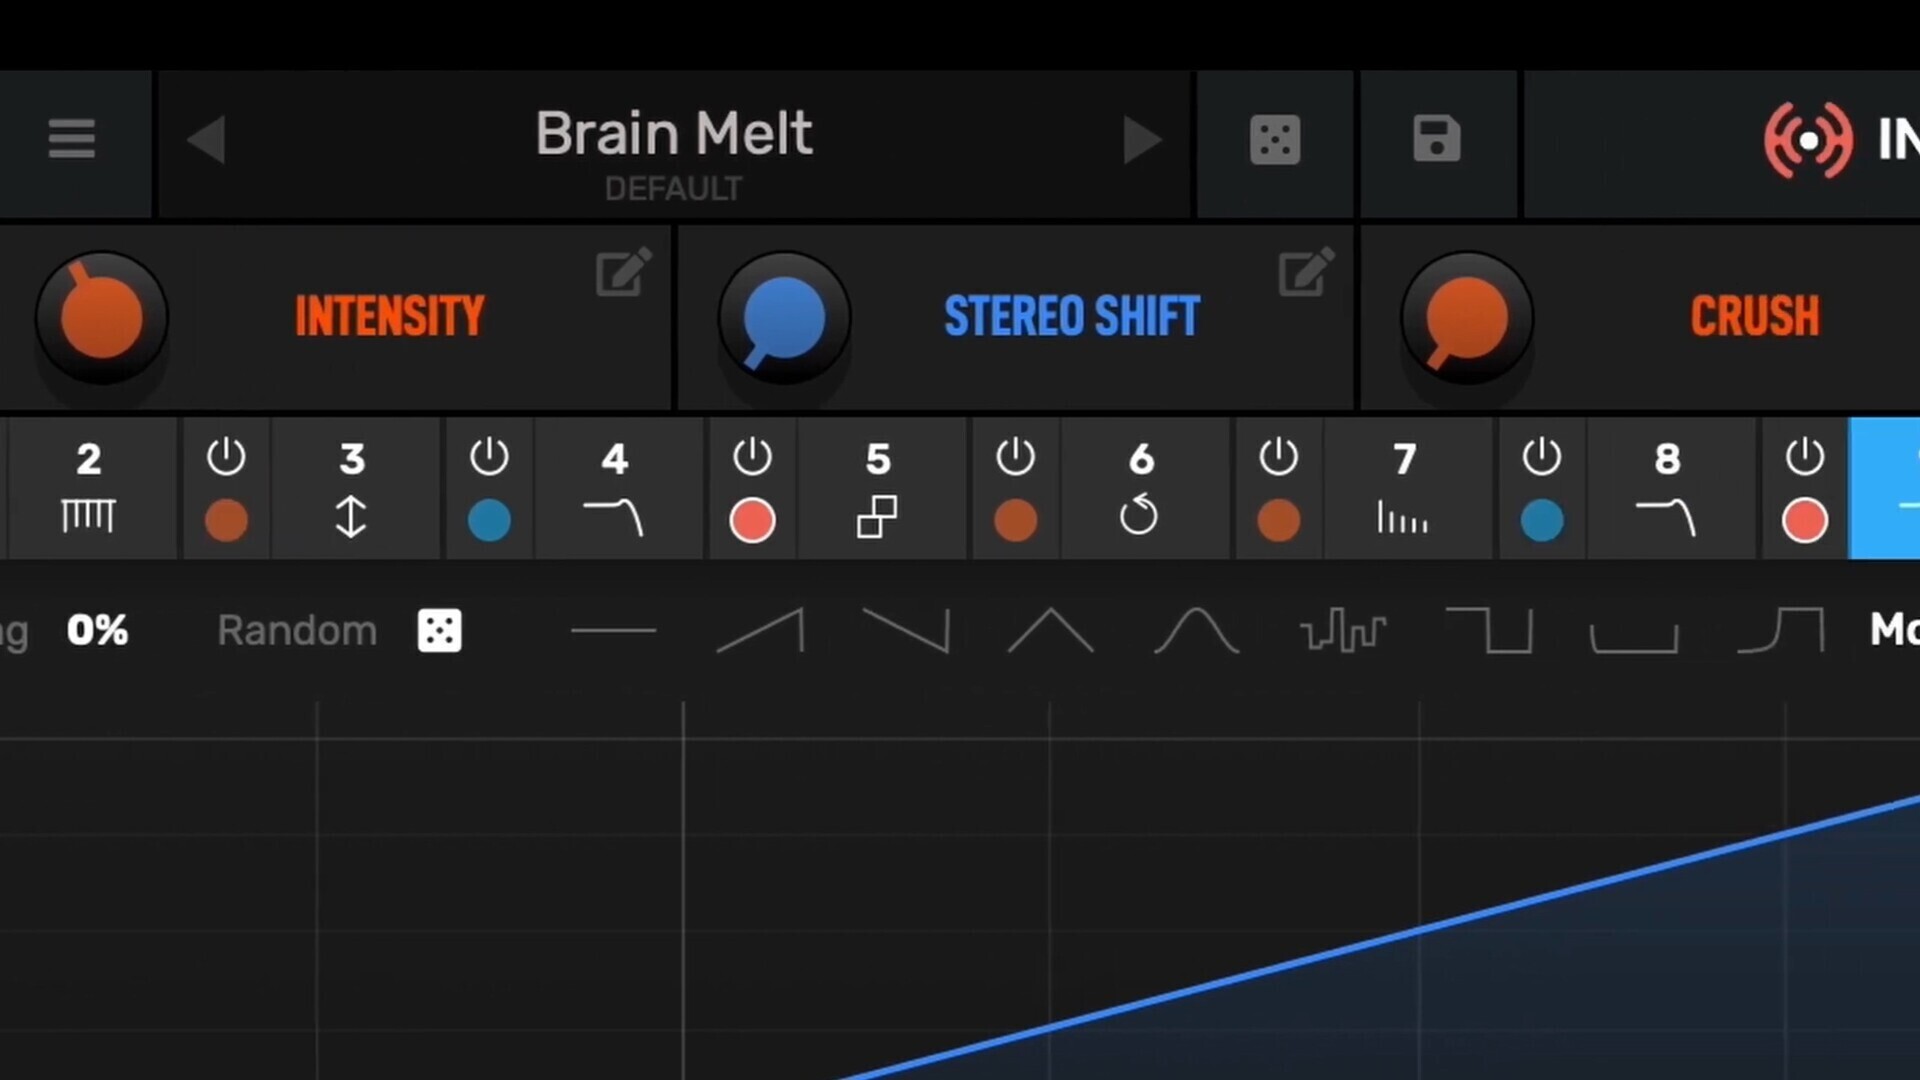Viewport: 1920px width, 1080px height.
Task: Randomize preset with top dice icon
Action: tap(1275, 139)
